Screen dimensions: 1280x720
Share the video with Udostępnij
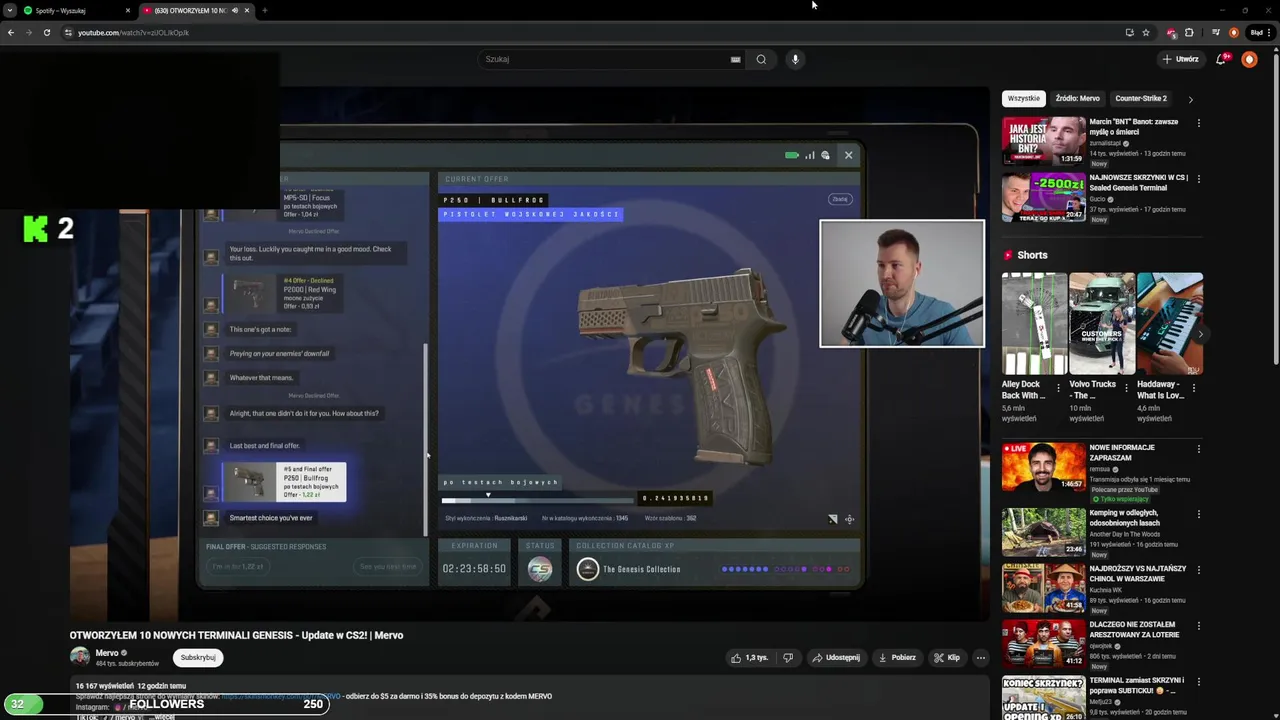tap(836, 657)
